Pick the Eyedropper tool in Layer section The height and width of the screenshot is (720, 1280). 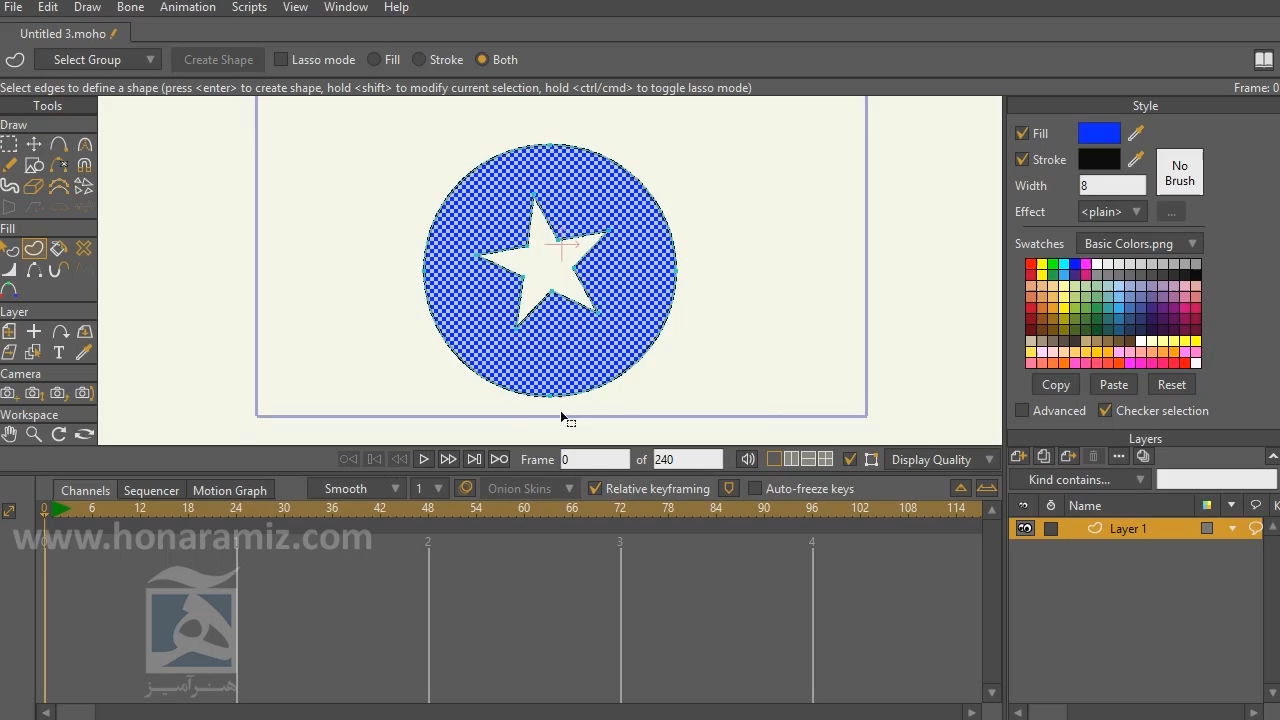(x=84, y=352)
